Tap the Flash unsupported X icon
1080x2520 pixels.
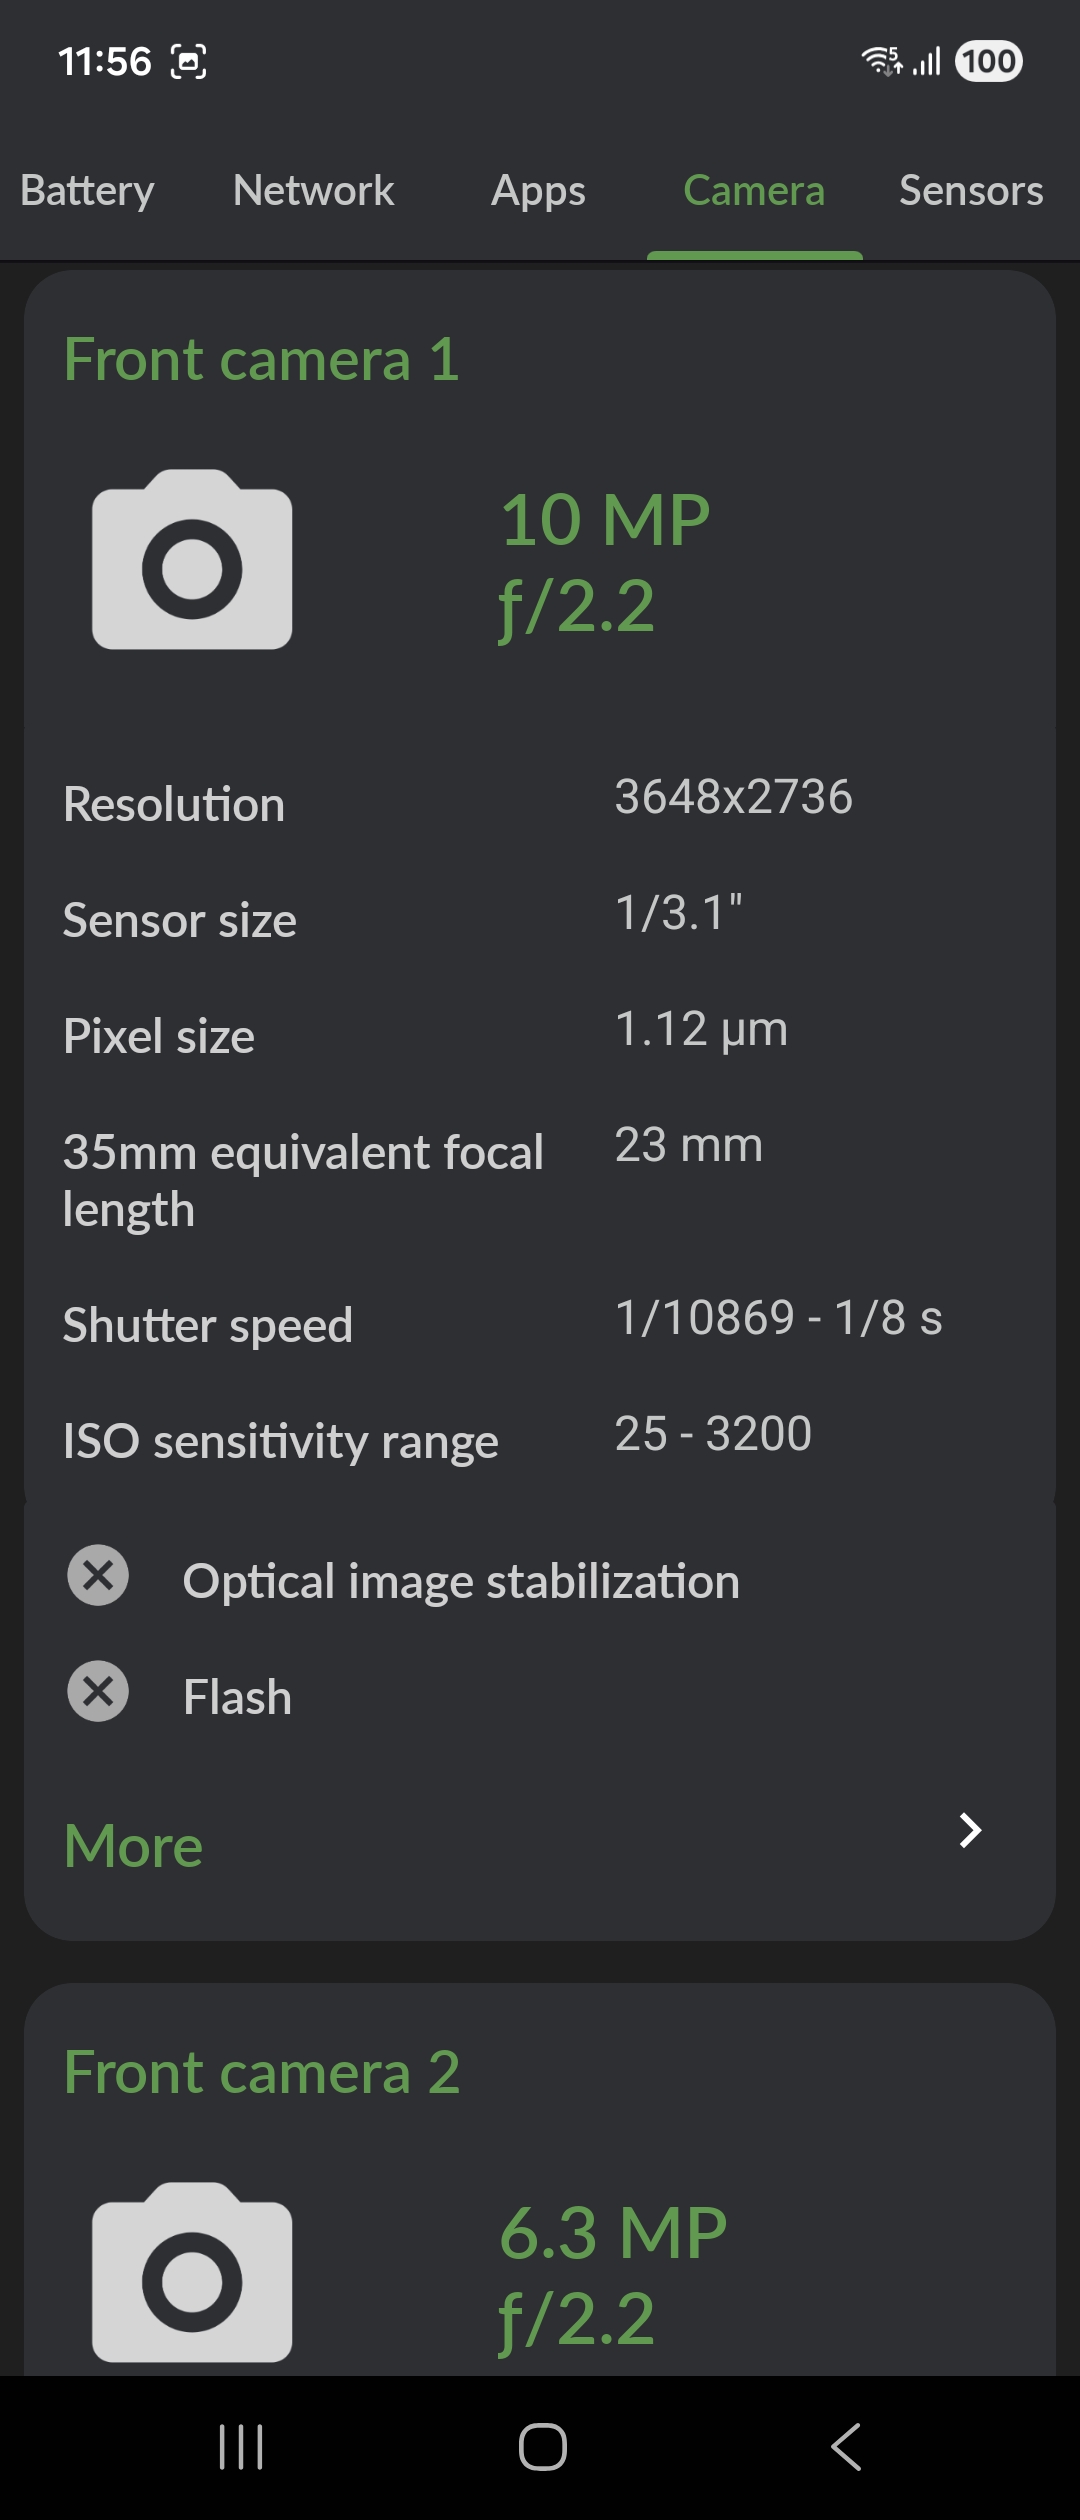pos(98,1692)
